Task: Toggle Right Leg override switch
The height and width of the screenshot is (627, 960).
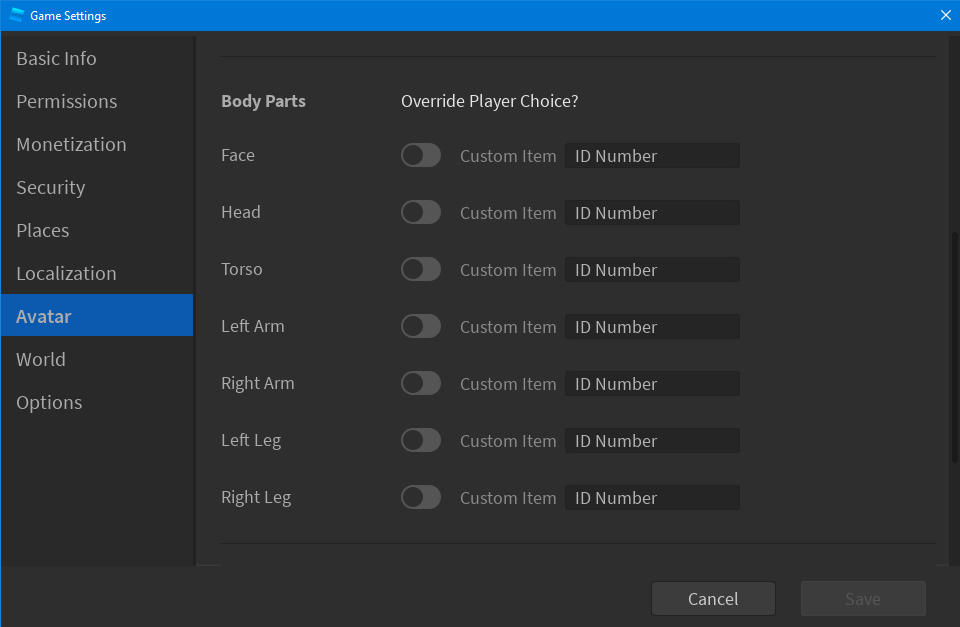Action: (x=421, y=497)
